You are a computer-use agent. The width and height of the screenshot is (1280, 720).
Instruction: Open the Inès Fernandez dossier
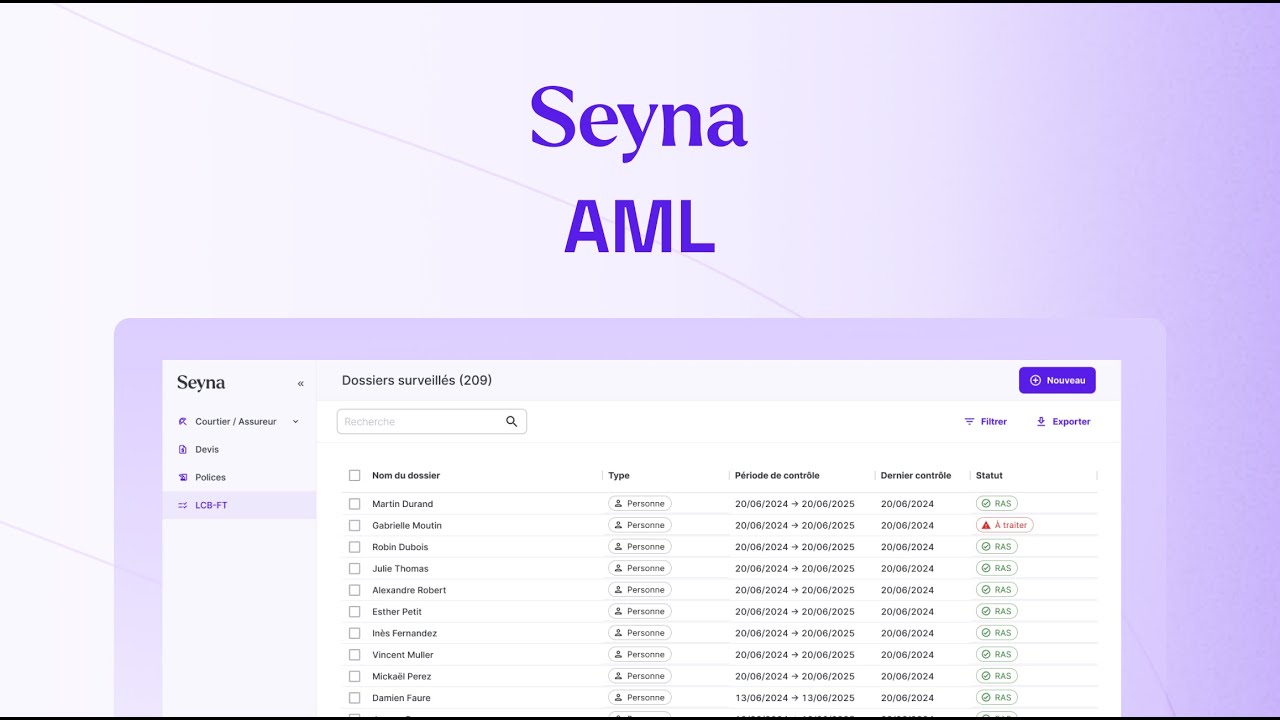[x=405, y=633]
